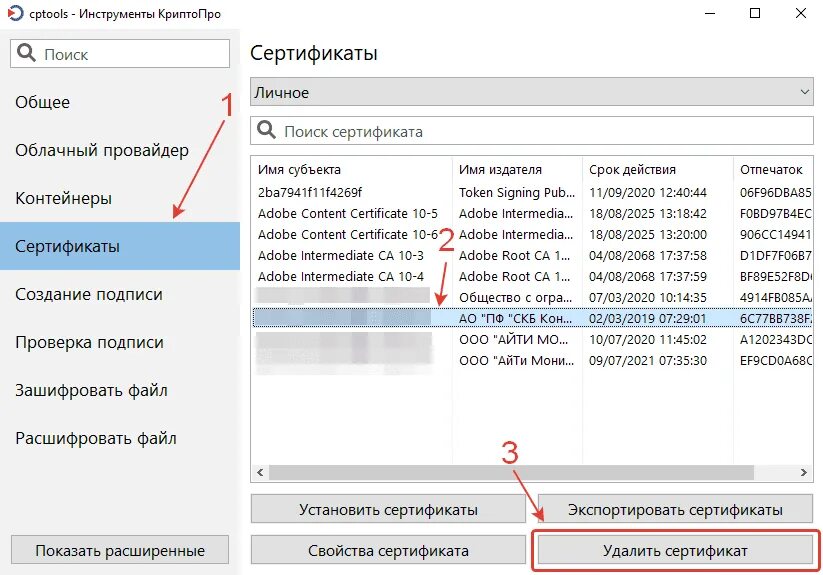Maximize the cptools window
823x575 pixels.
(755, 13)
